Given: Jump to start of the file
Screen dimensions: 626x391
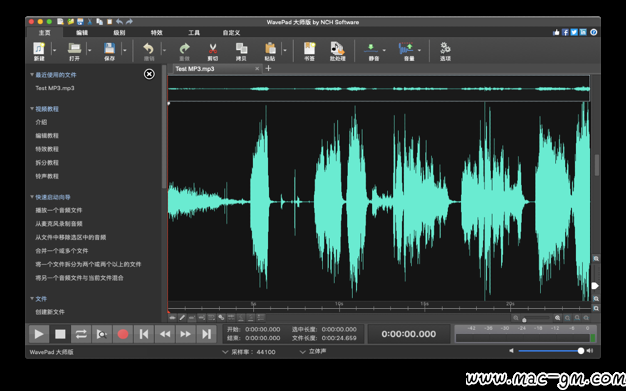Looking at the screenshot, I should (144, 334).
